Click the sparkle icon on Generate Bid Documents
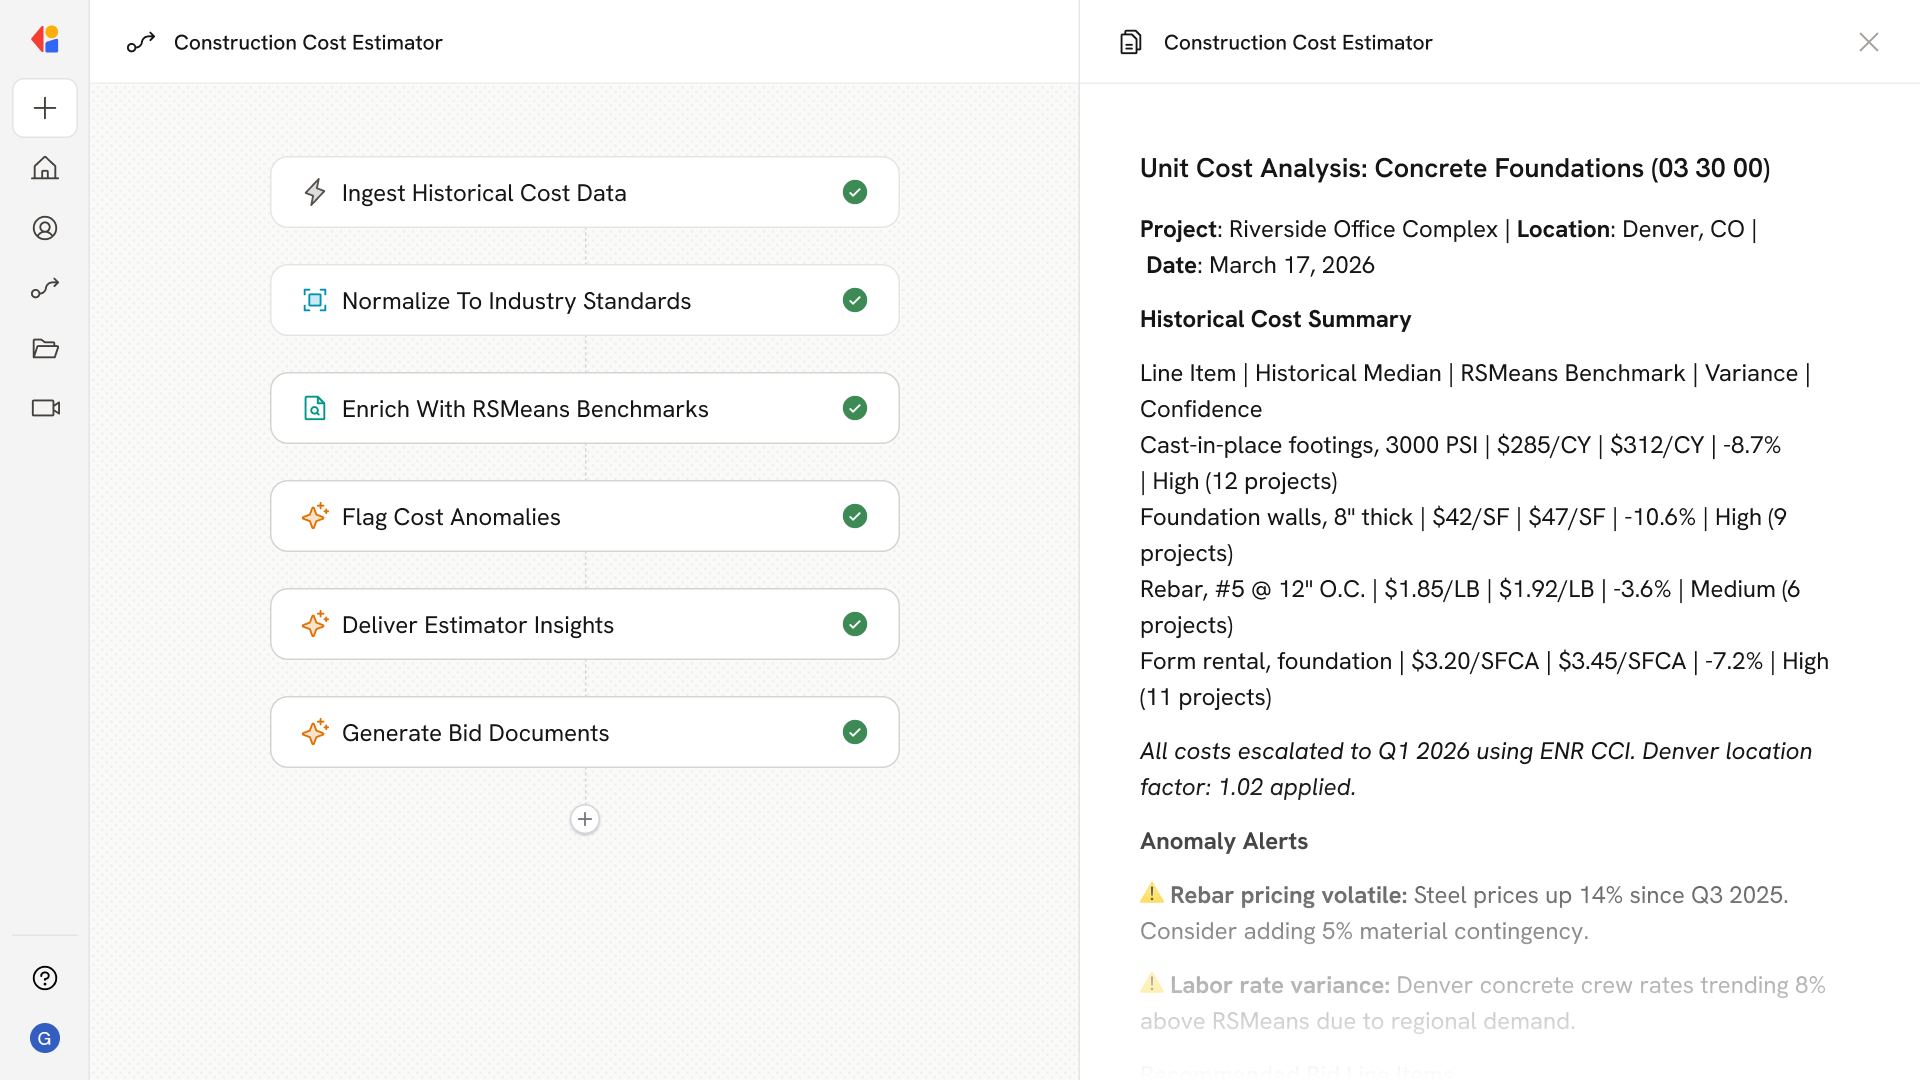This screenshot has width=1920, height=1080. point(315,732)
